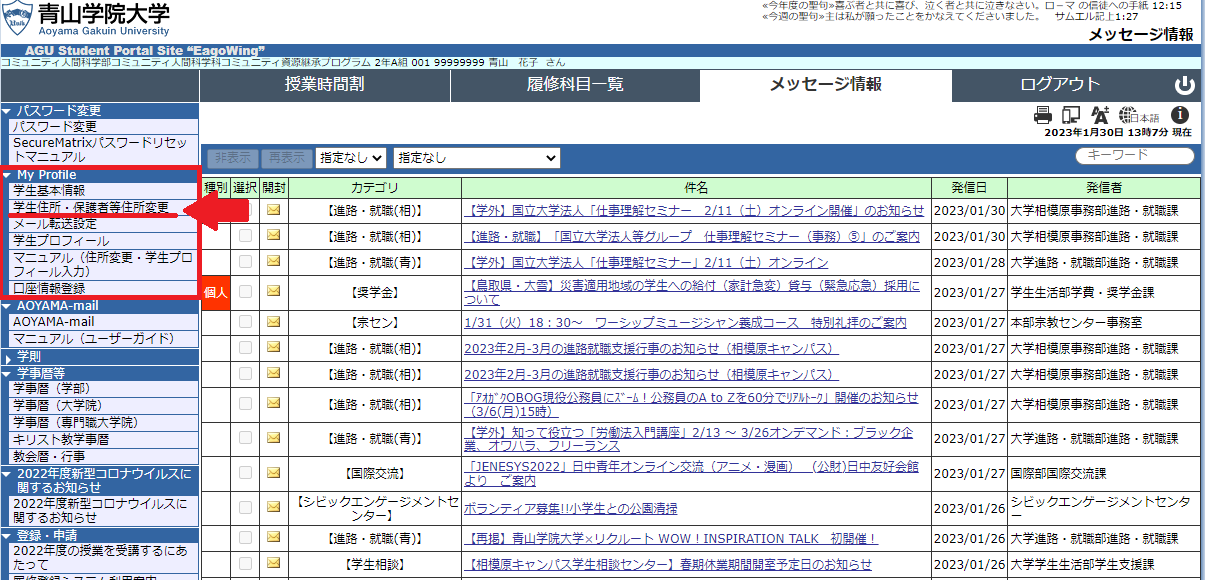
Task: Select checkbox for the OBOG現役公務員 message
Action: click(x=245, y=404)
